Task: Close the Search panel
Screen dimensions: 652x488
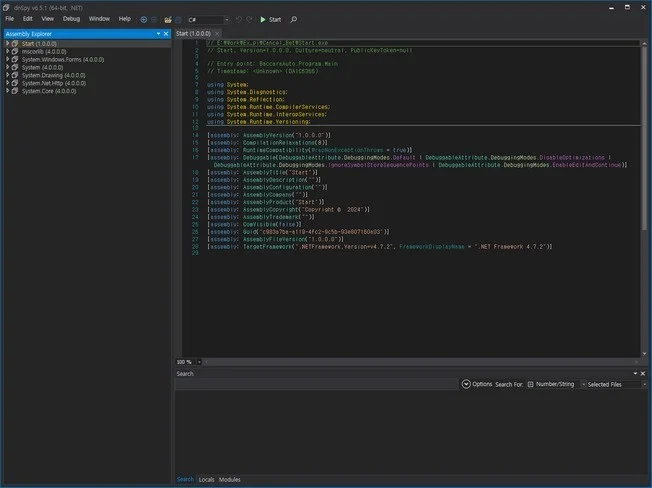Action: 643,374
